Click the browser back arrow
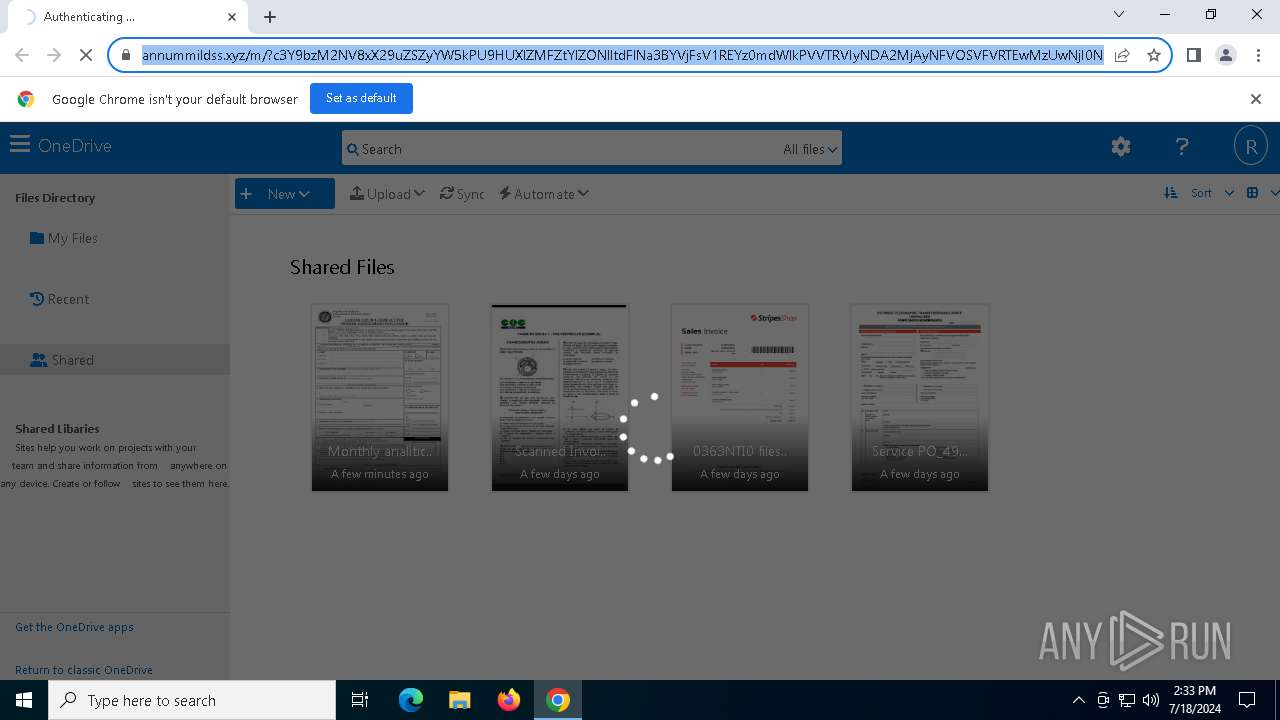 pyautogui.click(x=22, y=55)
